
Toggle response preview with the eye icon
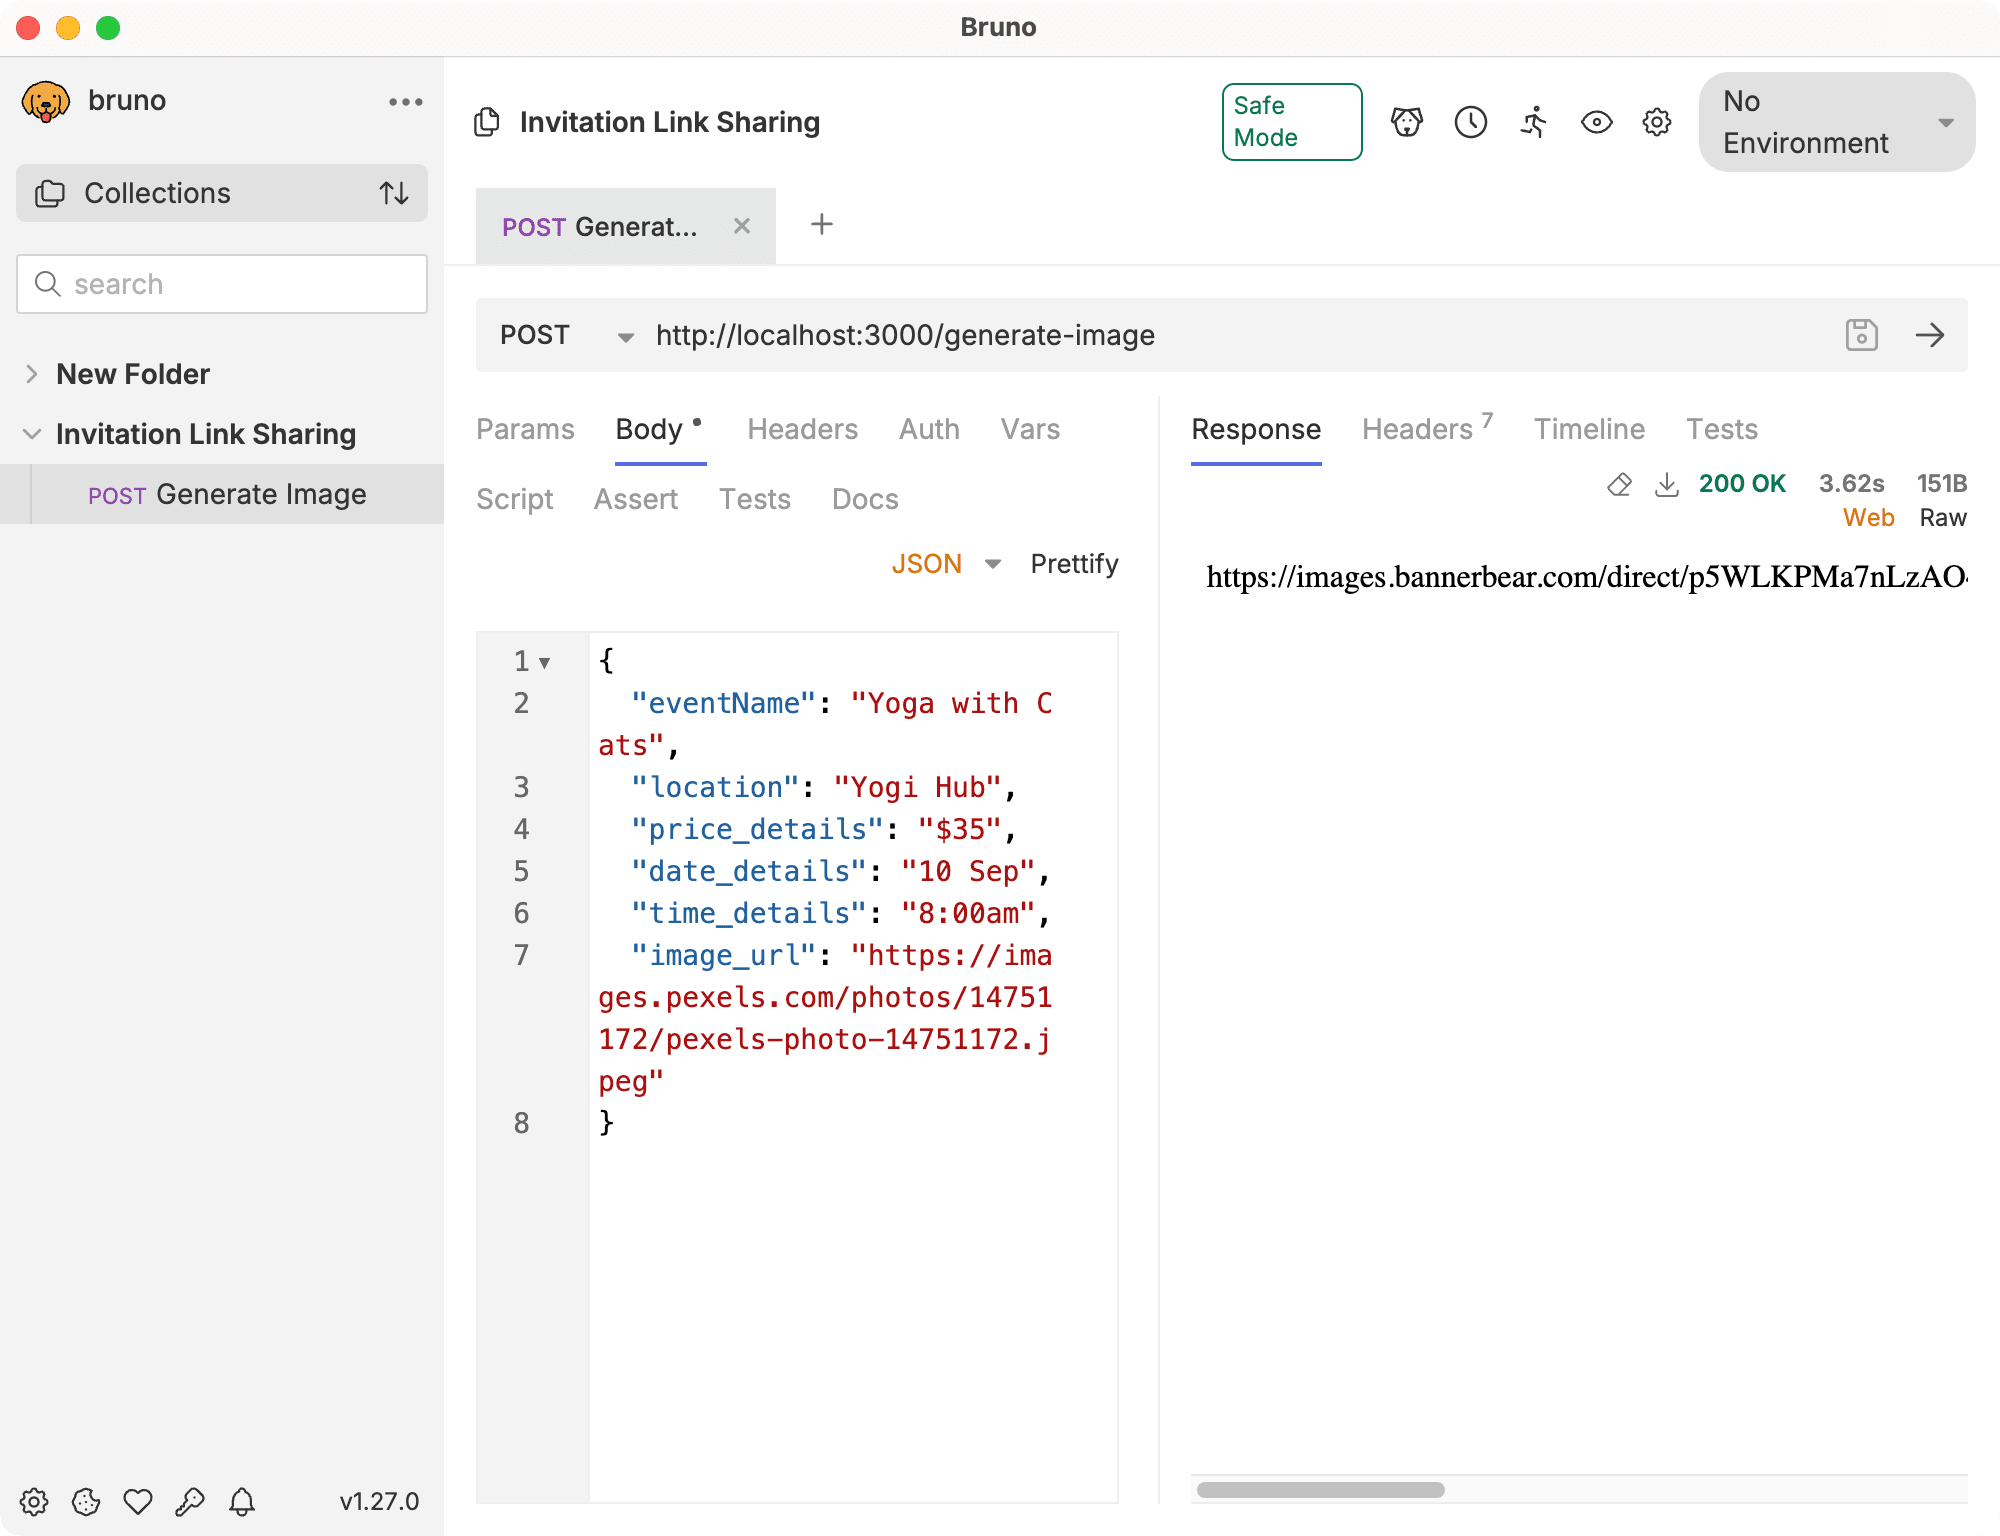pyautogui.click(x=1597, y=122)
